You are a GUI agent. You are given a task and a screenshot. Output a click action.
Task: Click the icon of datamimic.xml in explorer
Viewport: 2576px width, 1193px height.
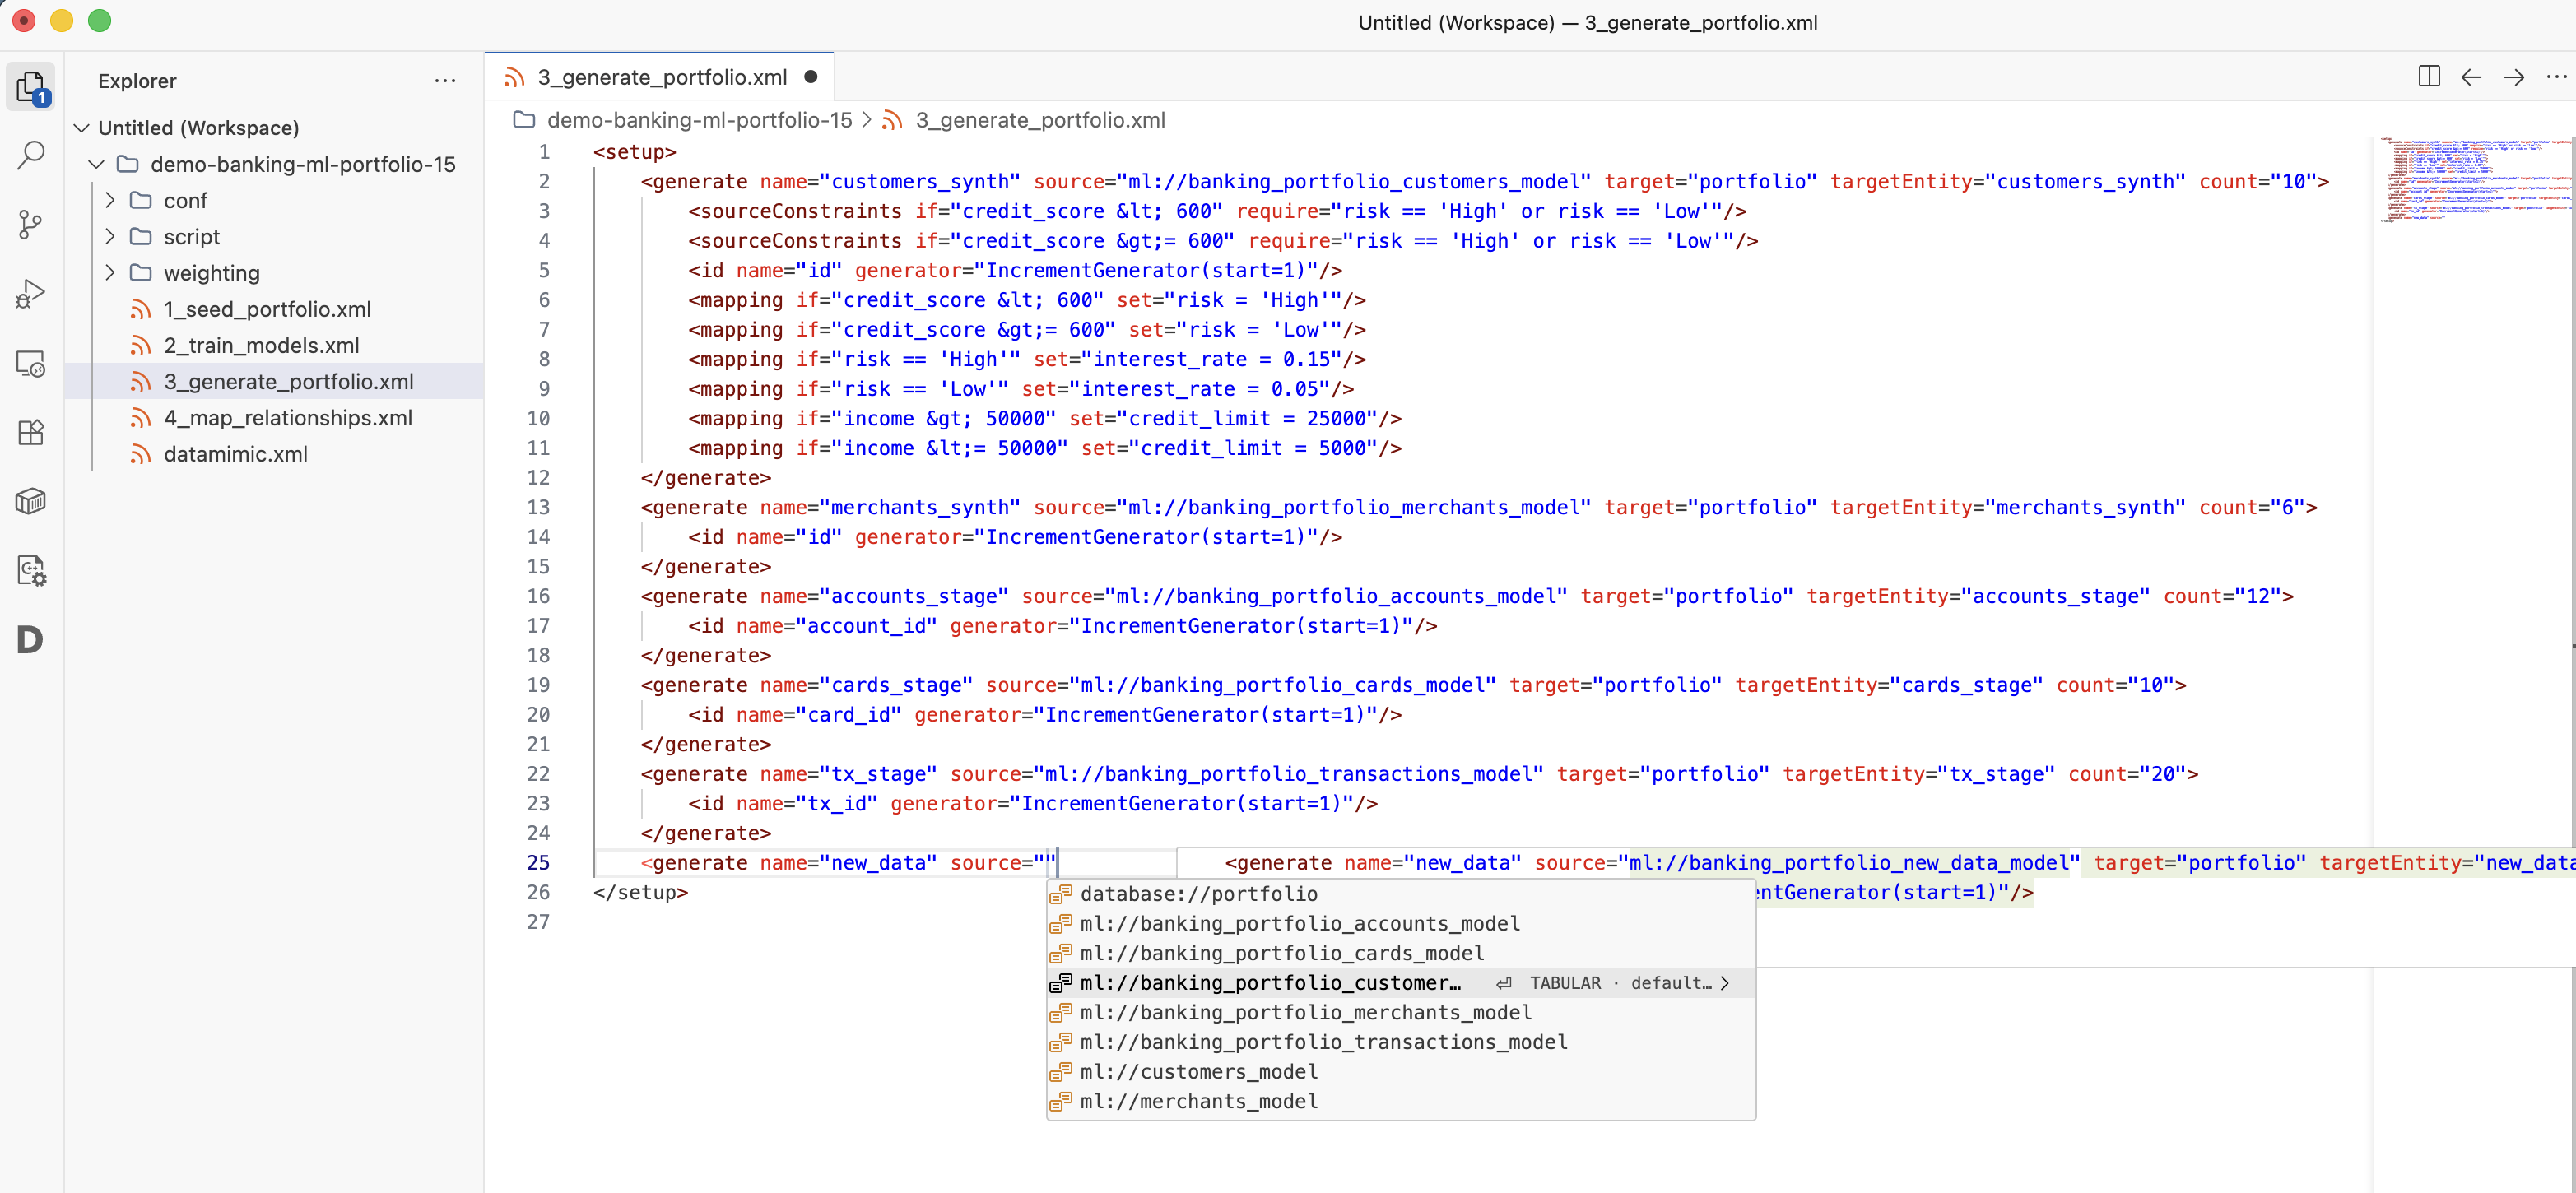[141, 455]
